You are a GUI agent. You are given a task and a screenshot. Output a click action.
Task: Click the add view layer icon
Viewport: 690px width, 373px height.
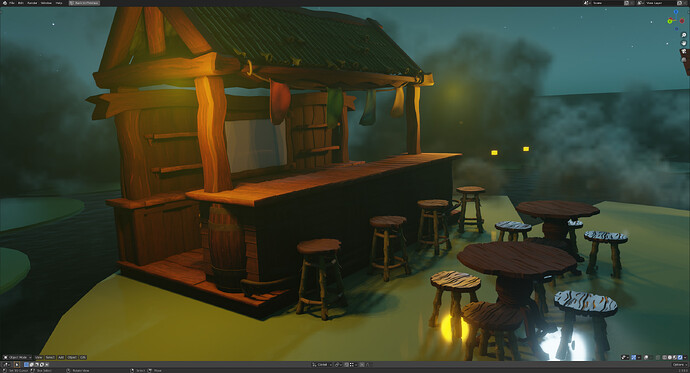[x=679, y=3]
